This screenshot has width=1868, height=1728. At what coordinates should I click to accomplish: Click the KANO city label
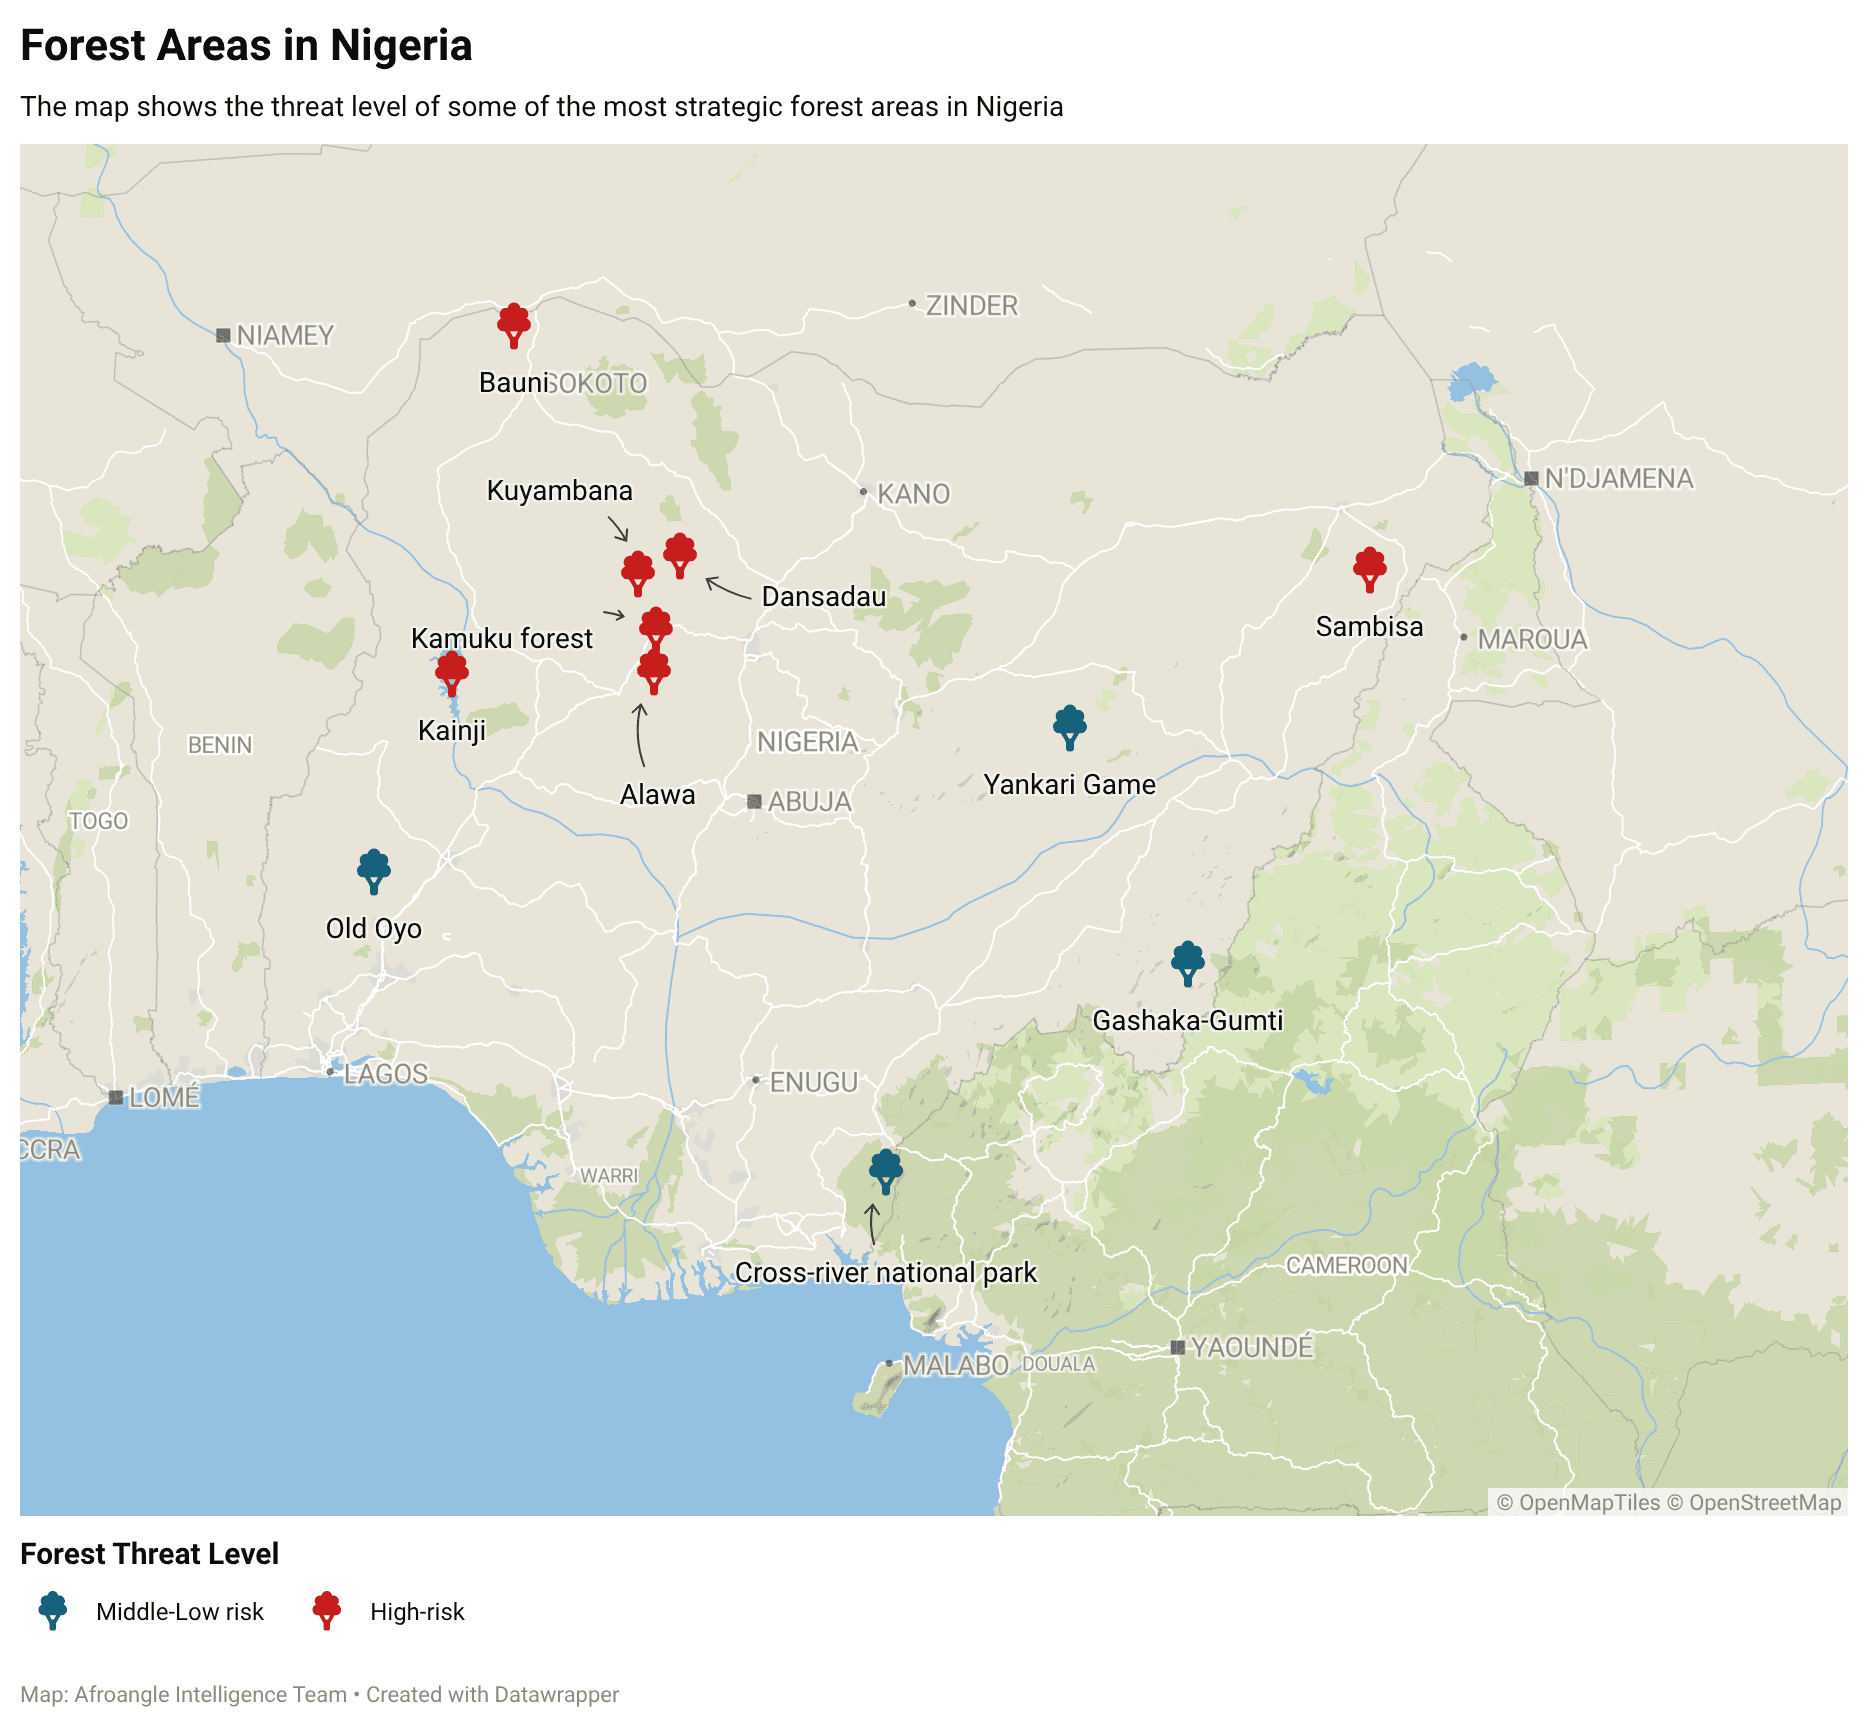point(914,494)
